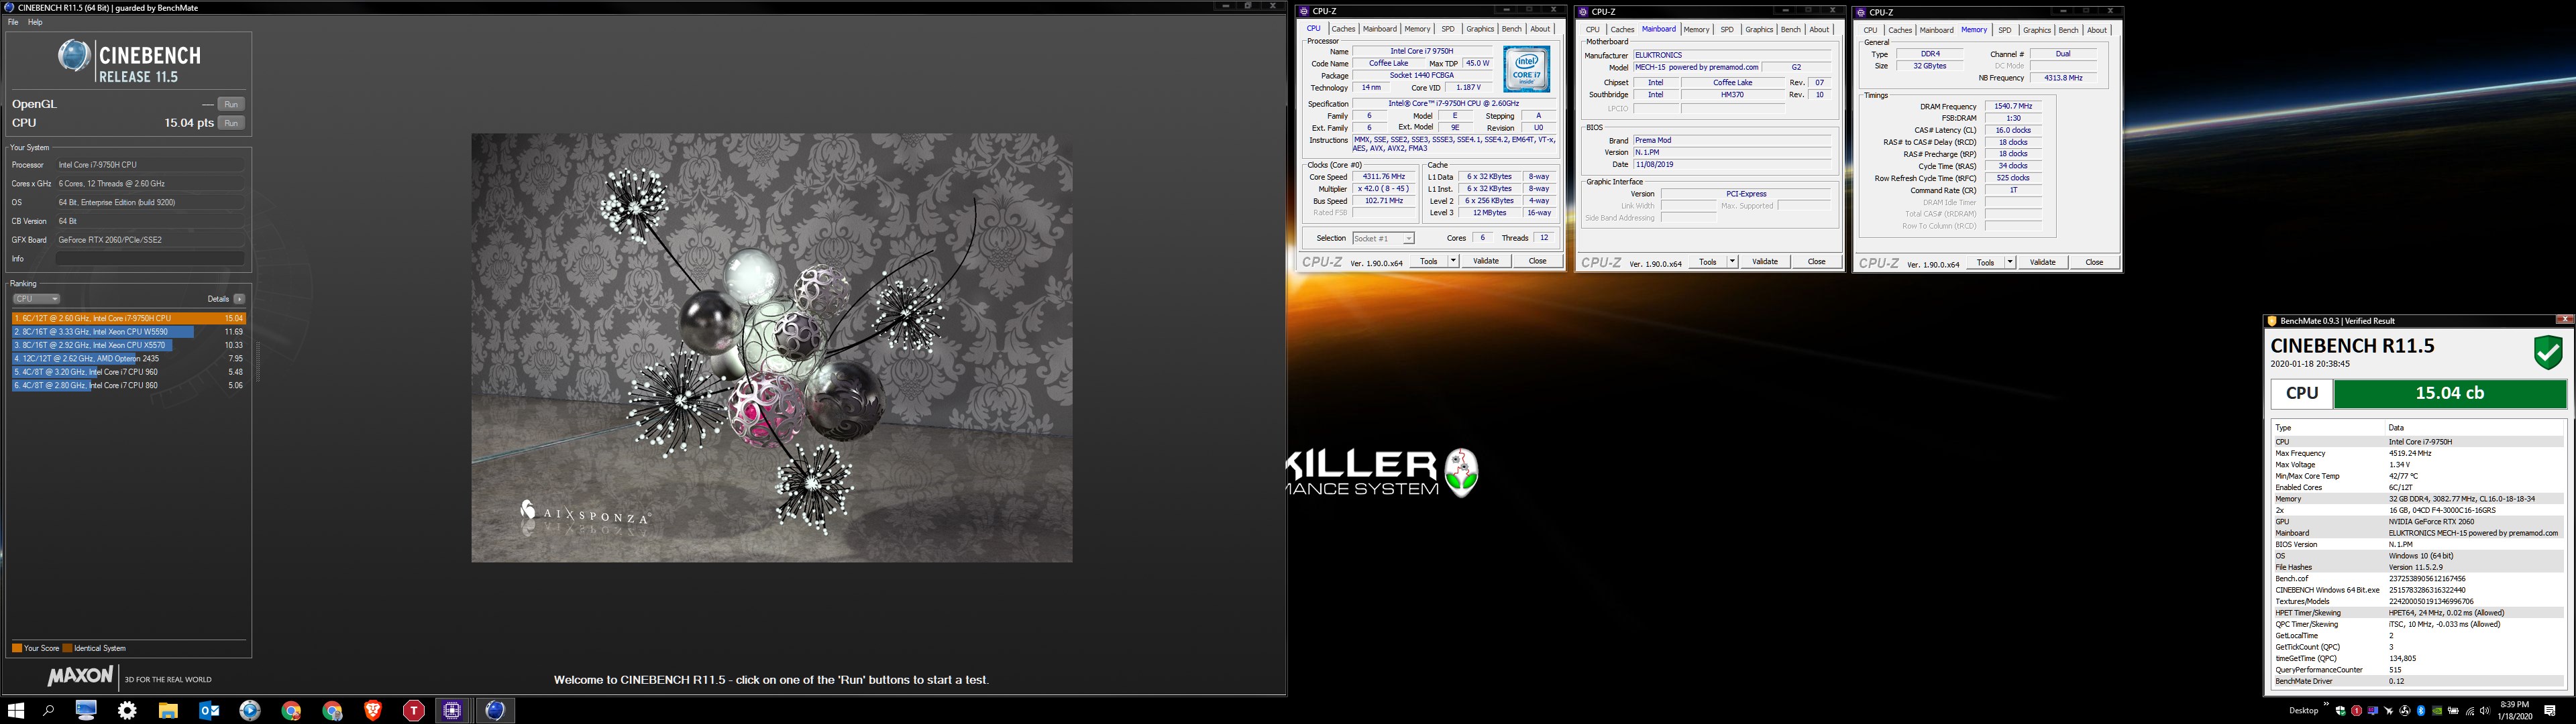
Task: Open the monitor-shaped taskbar app next to search
Action: coord(86,710)
